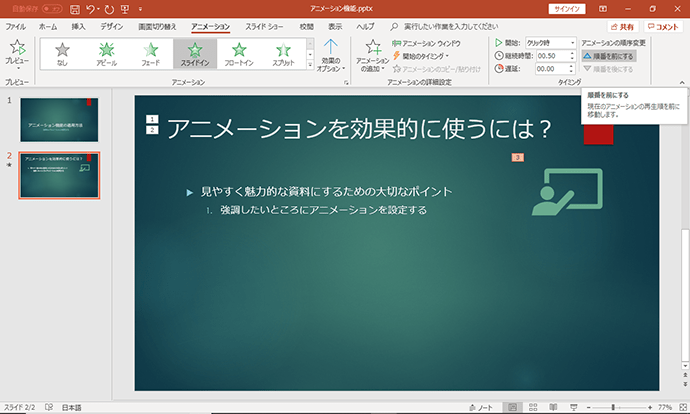
Task: Open アニメーション ウィンドウ pane
Action: pyautogui.click(x=426, y=43)
